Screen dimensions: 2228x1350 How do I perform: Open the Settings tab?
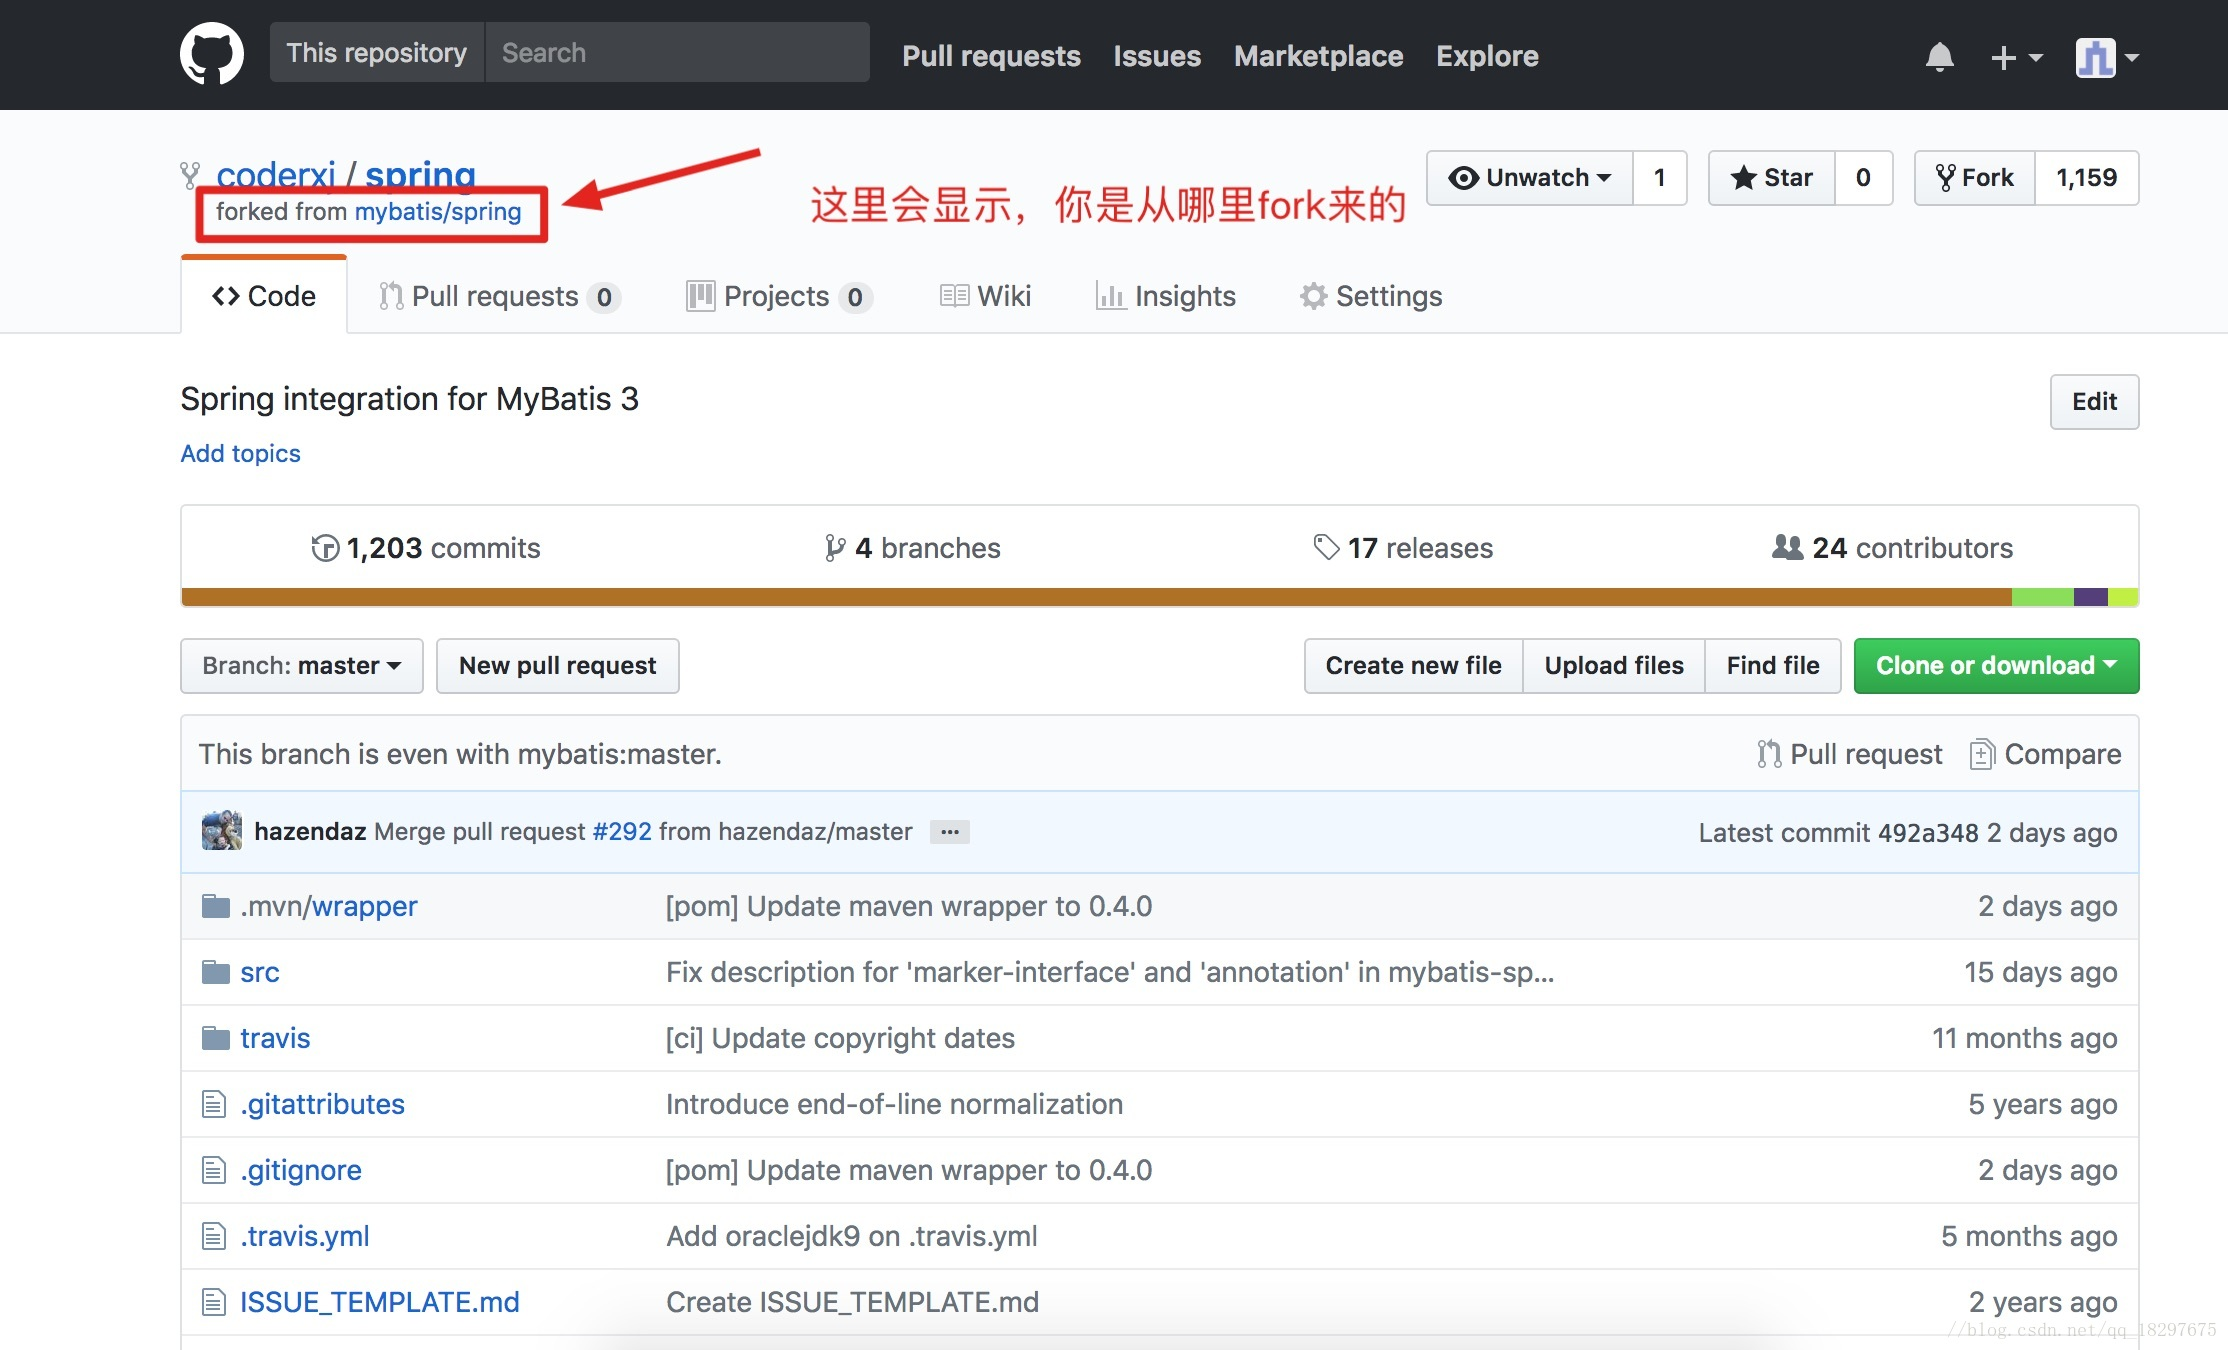pyautogui.click(x=1371, y=296)
